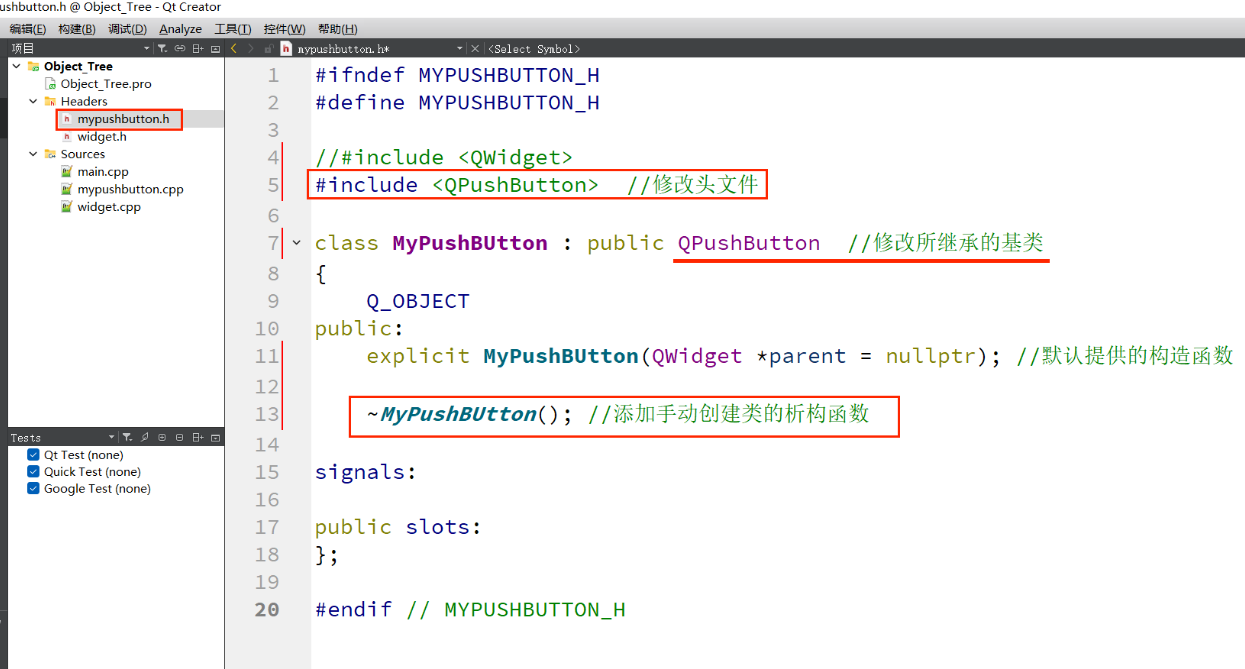Open the 构建(B) menu
Viewport: 1245px width, 669px height.
[x=77, y=29]
